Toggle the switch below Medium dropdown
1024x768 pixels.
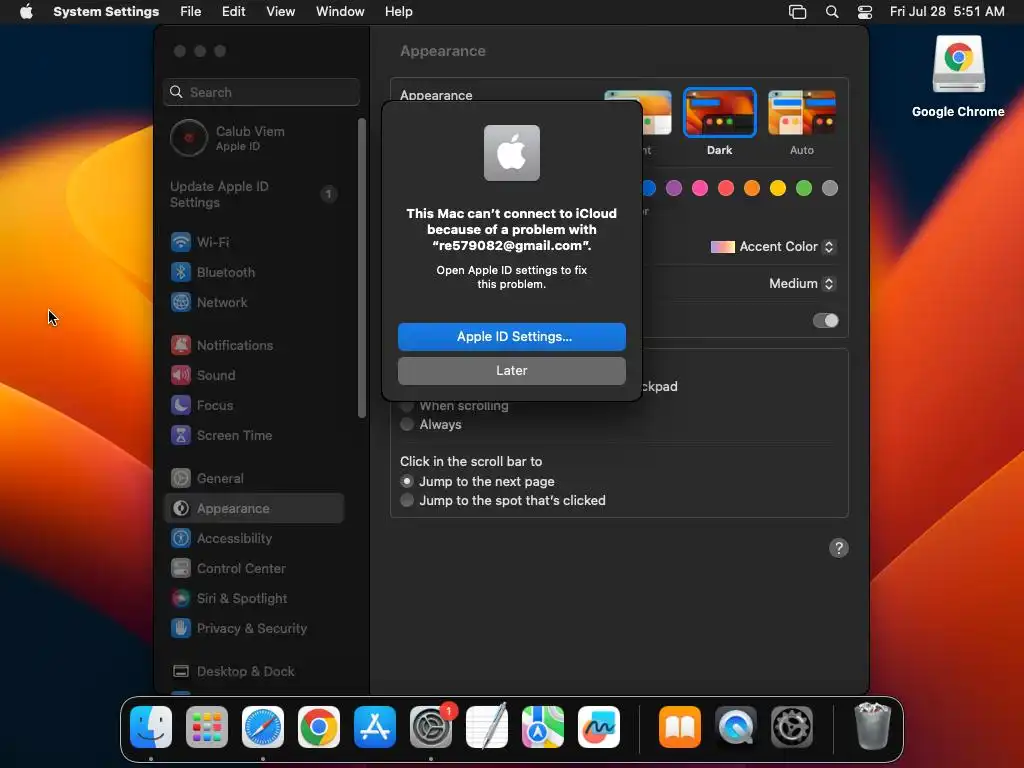pos(825,321)
